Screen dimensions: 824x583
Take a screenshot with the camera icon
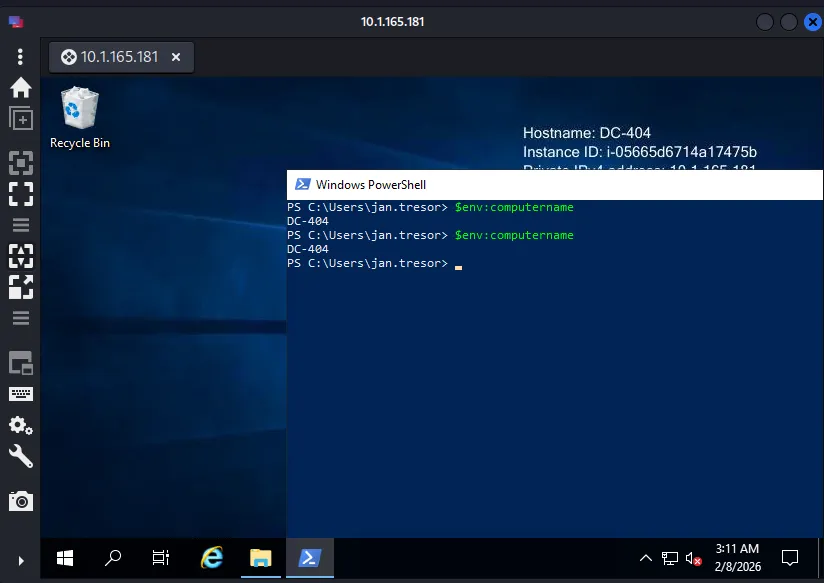(x=20, y=501)
